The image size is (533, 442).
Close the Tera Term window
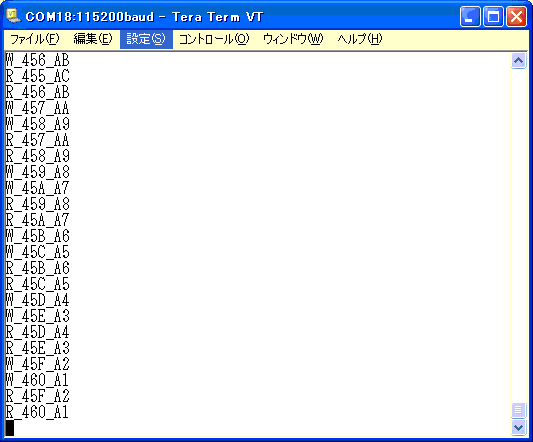tap(516, 16)
